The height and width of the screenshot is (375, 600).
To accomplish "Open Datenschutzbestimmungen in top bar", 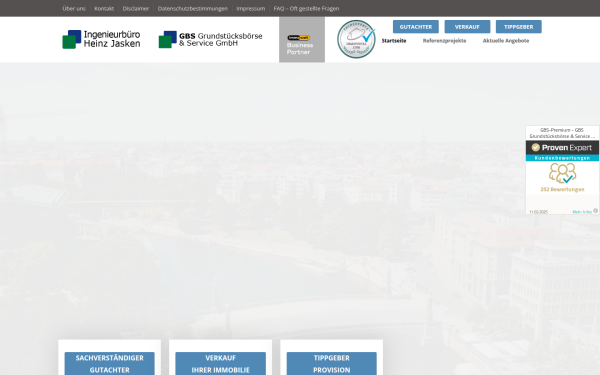I will pos(192,8).
